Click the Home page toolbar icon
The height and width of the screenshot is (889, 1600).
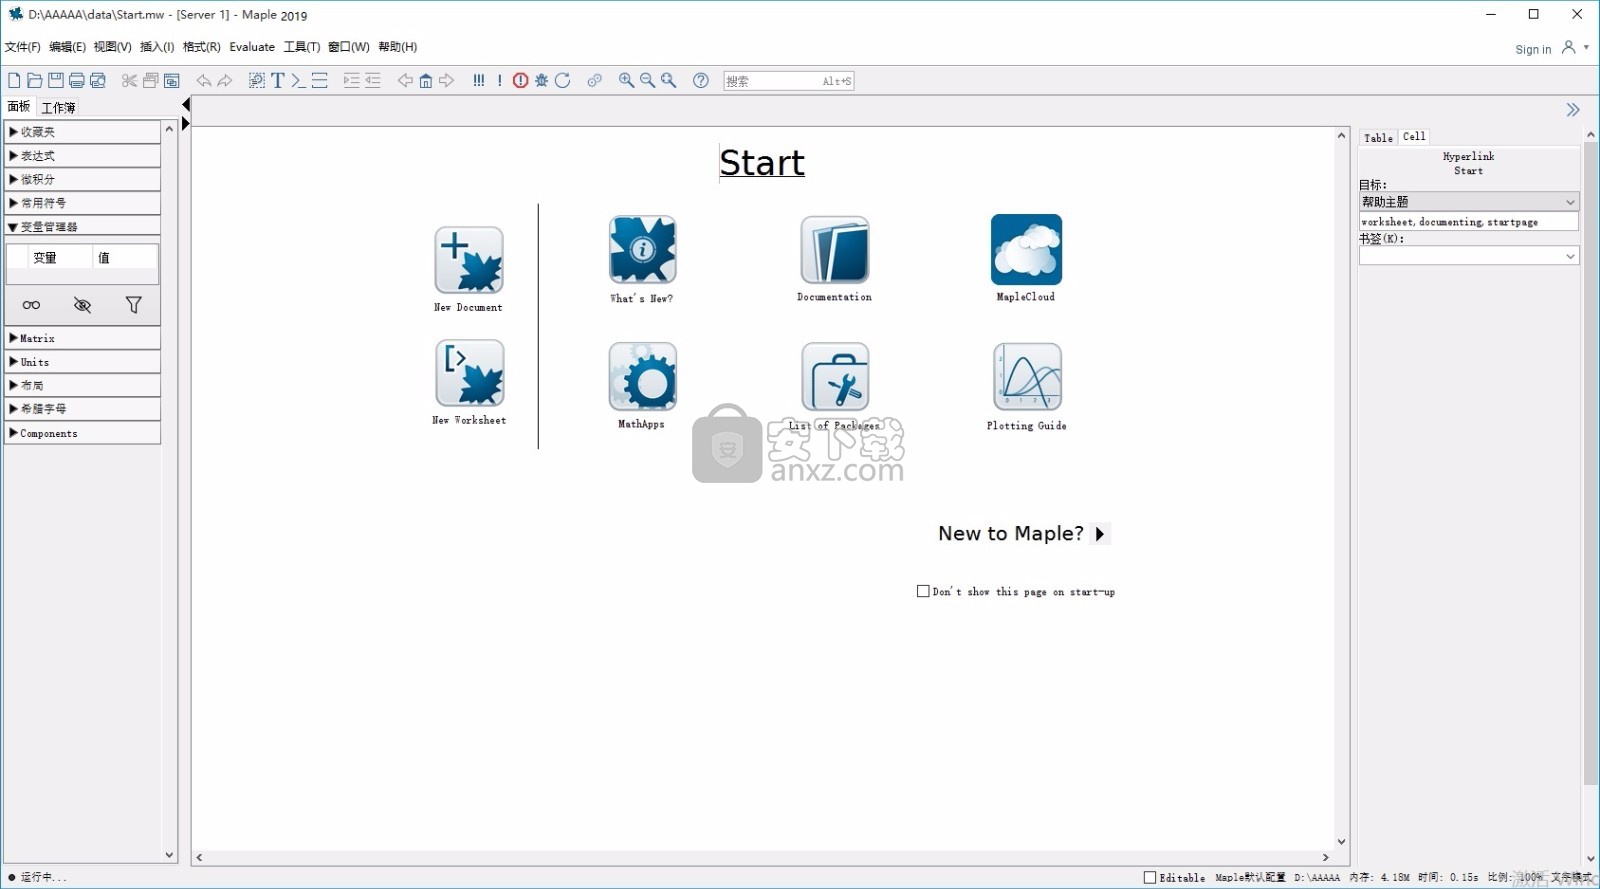point(426,80)
